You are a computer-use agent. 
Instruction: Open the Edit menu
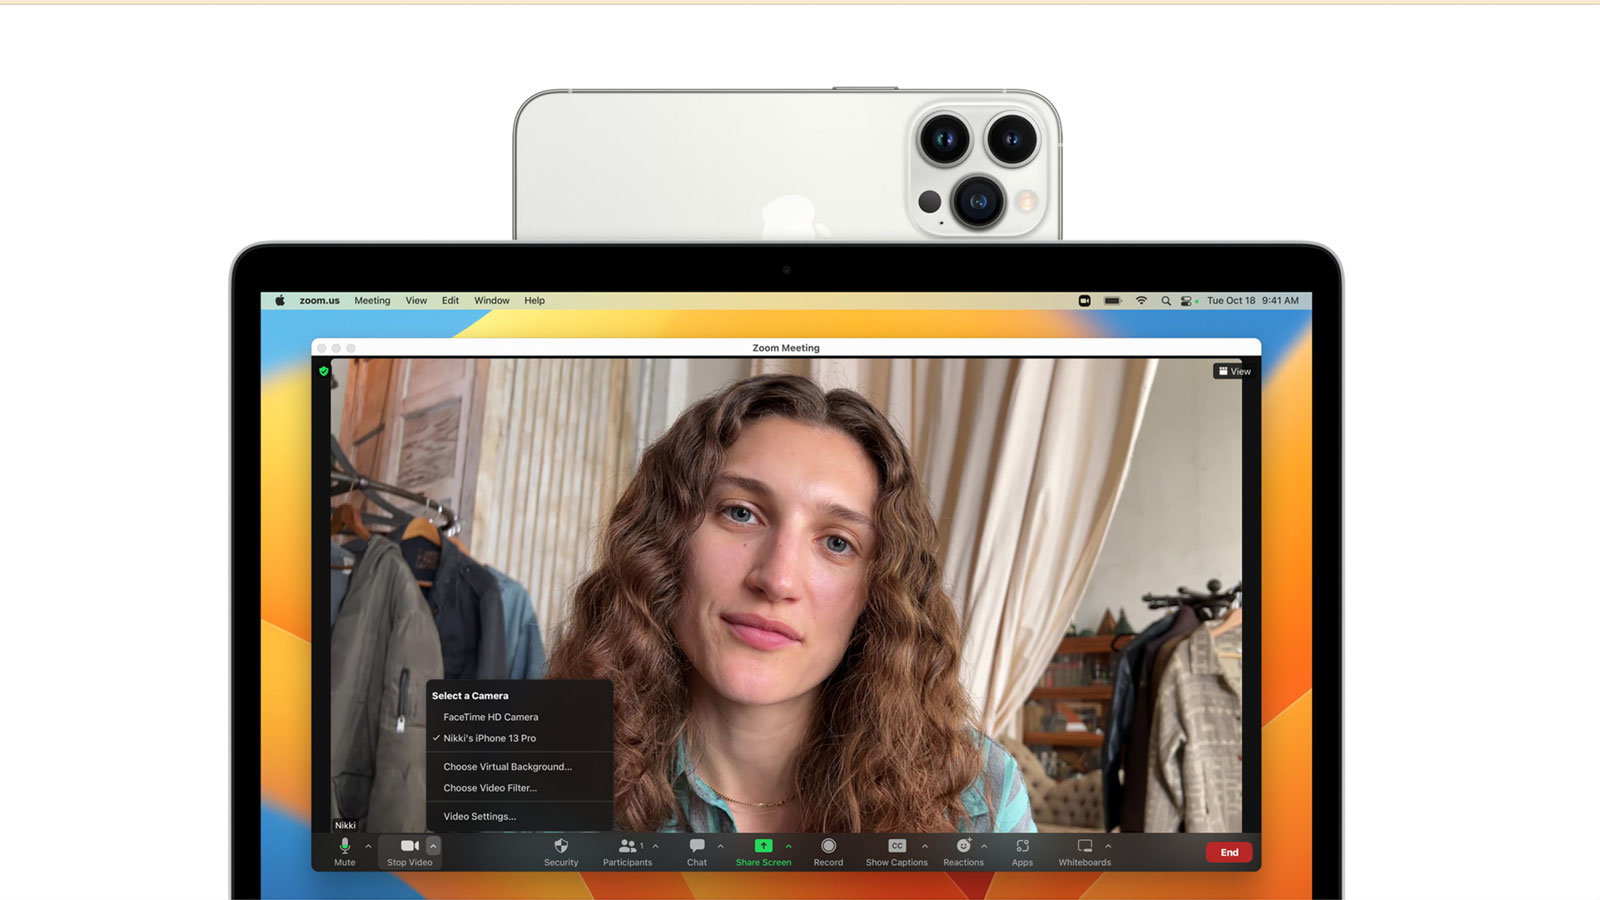(x=450, y=300)
